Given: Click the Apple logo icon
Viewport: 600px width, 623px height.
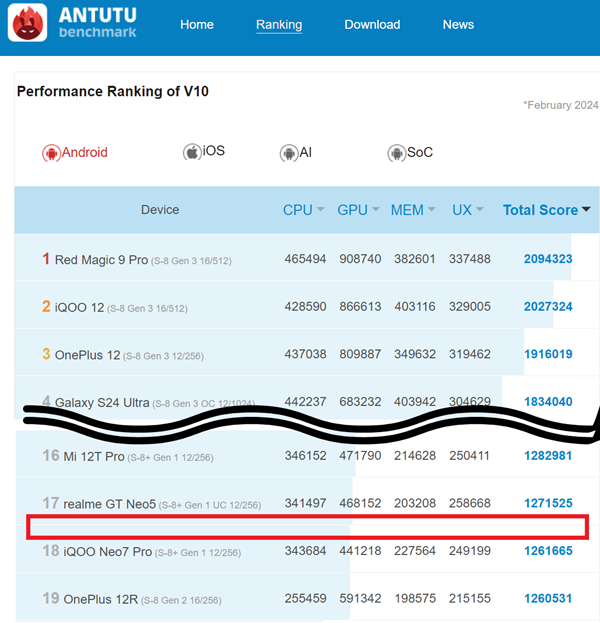Looking at the screenshot, I should pyautogui.click(x=192, y=152).
